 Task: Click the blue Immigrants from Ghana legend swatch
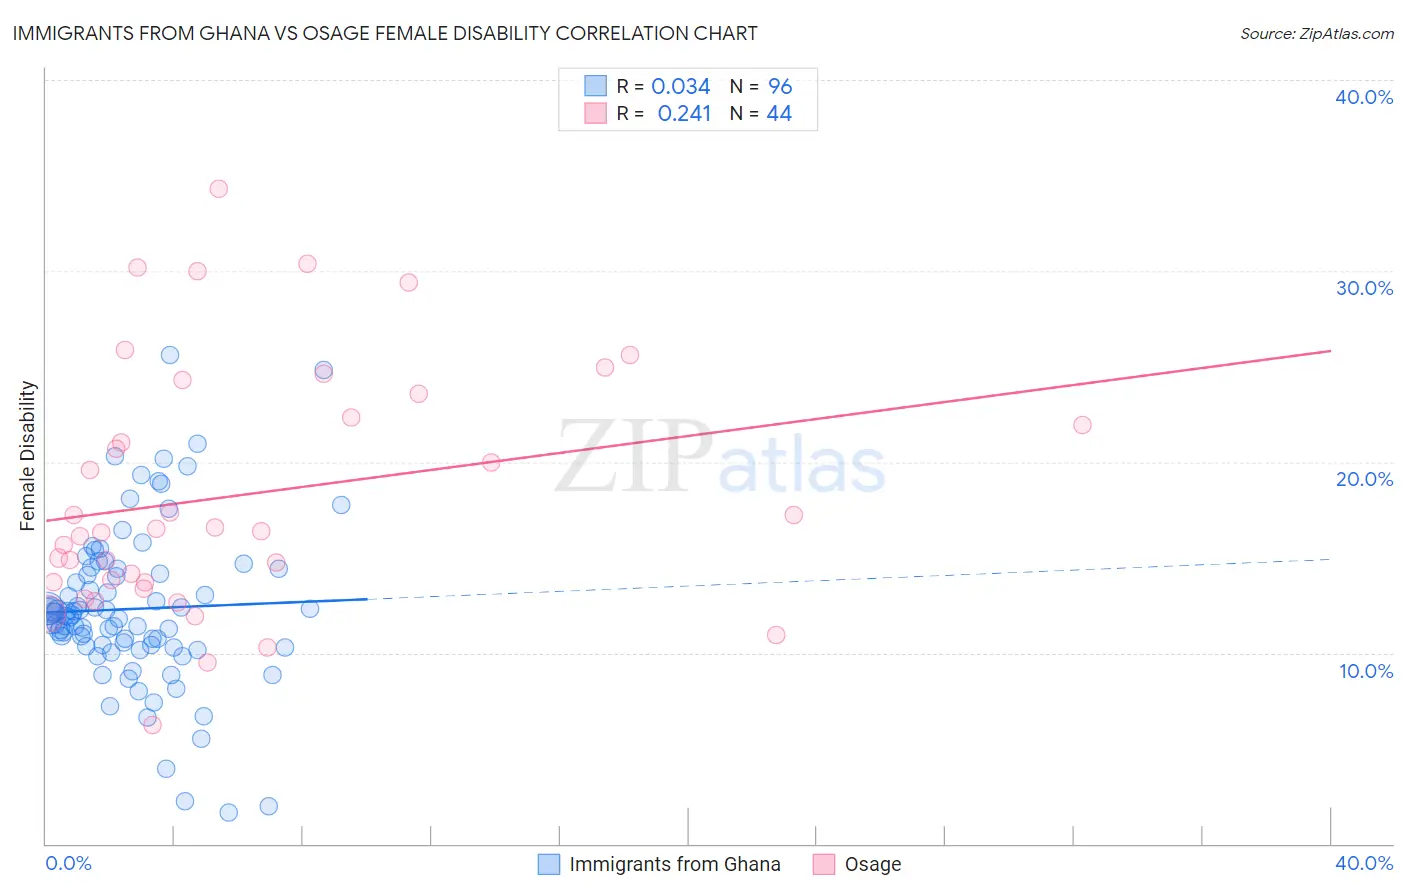[549, 864]
